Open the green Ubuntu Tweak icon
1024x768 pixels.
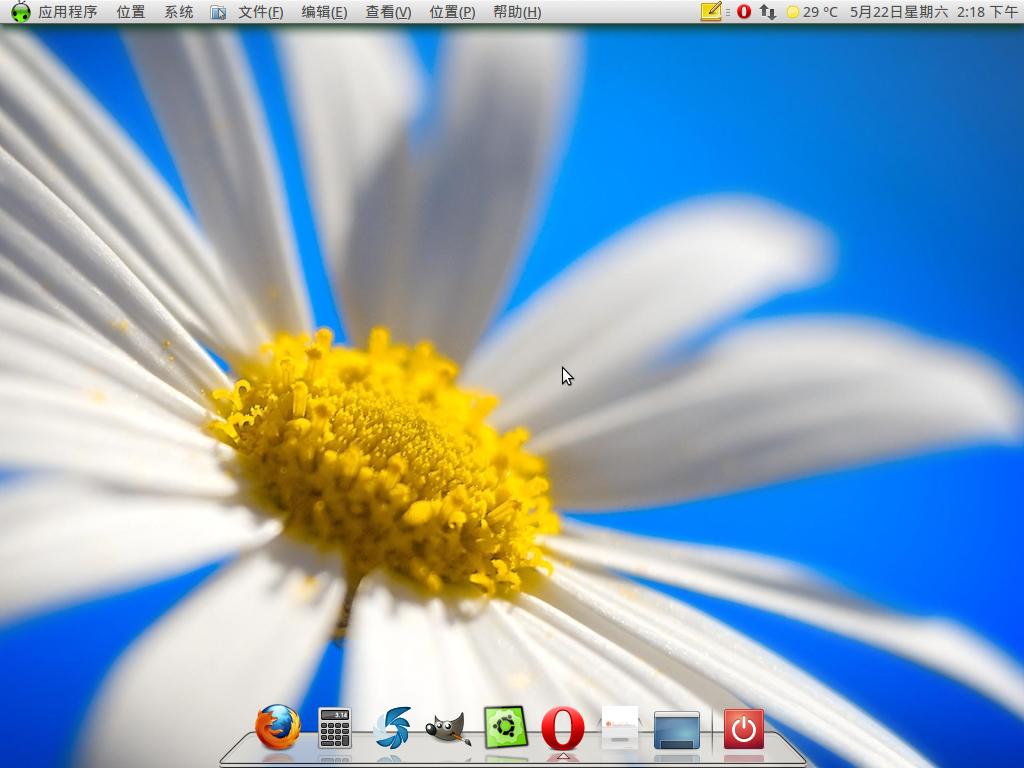coord(505,727)
